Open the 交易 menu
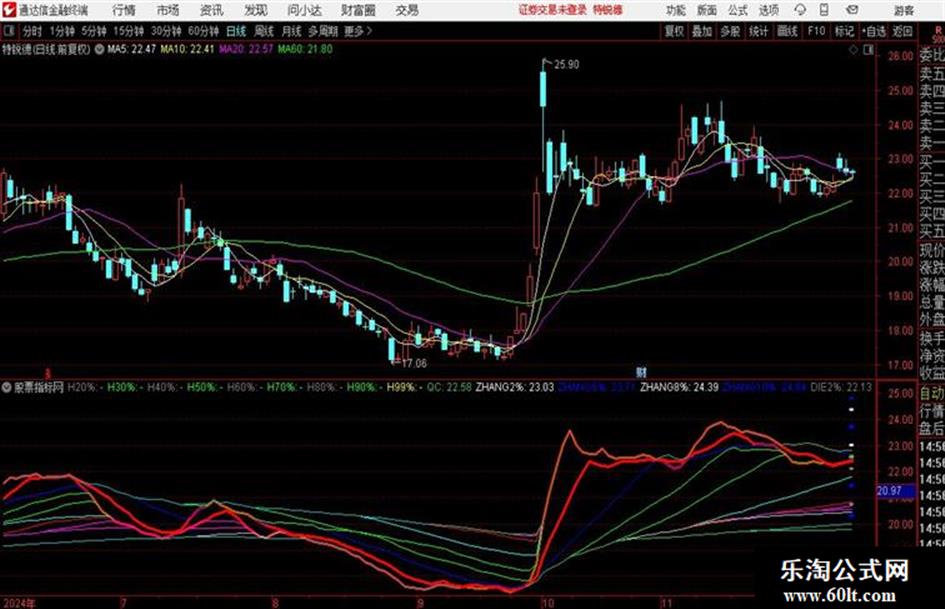 point(407,10)
